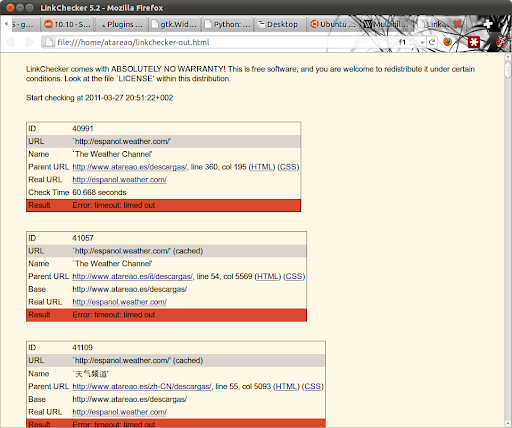Select the ID value 41109
This screenshot has width=512, height=428.
82,348
